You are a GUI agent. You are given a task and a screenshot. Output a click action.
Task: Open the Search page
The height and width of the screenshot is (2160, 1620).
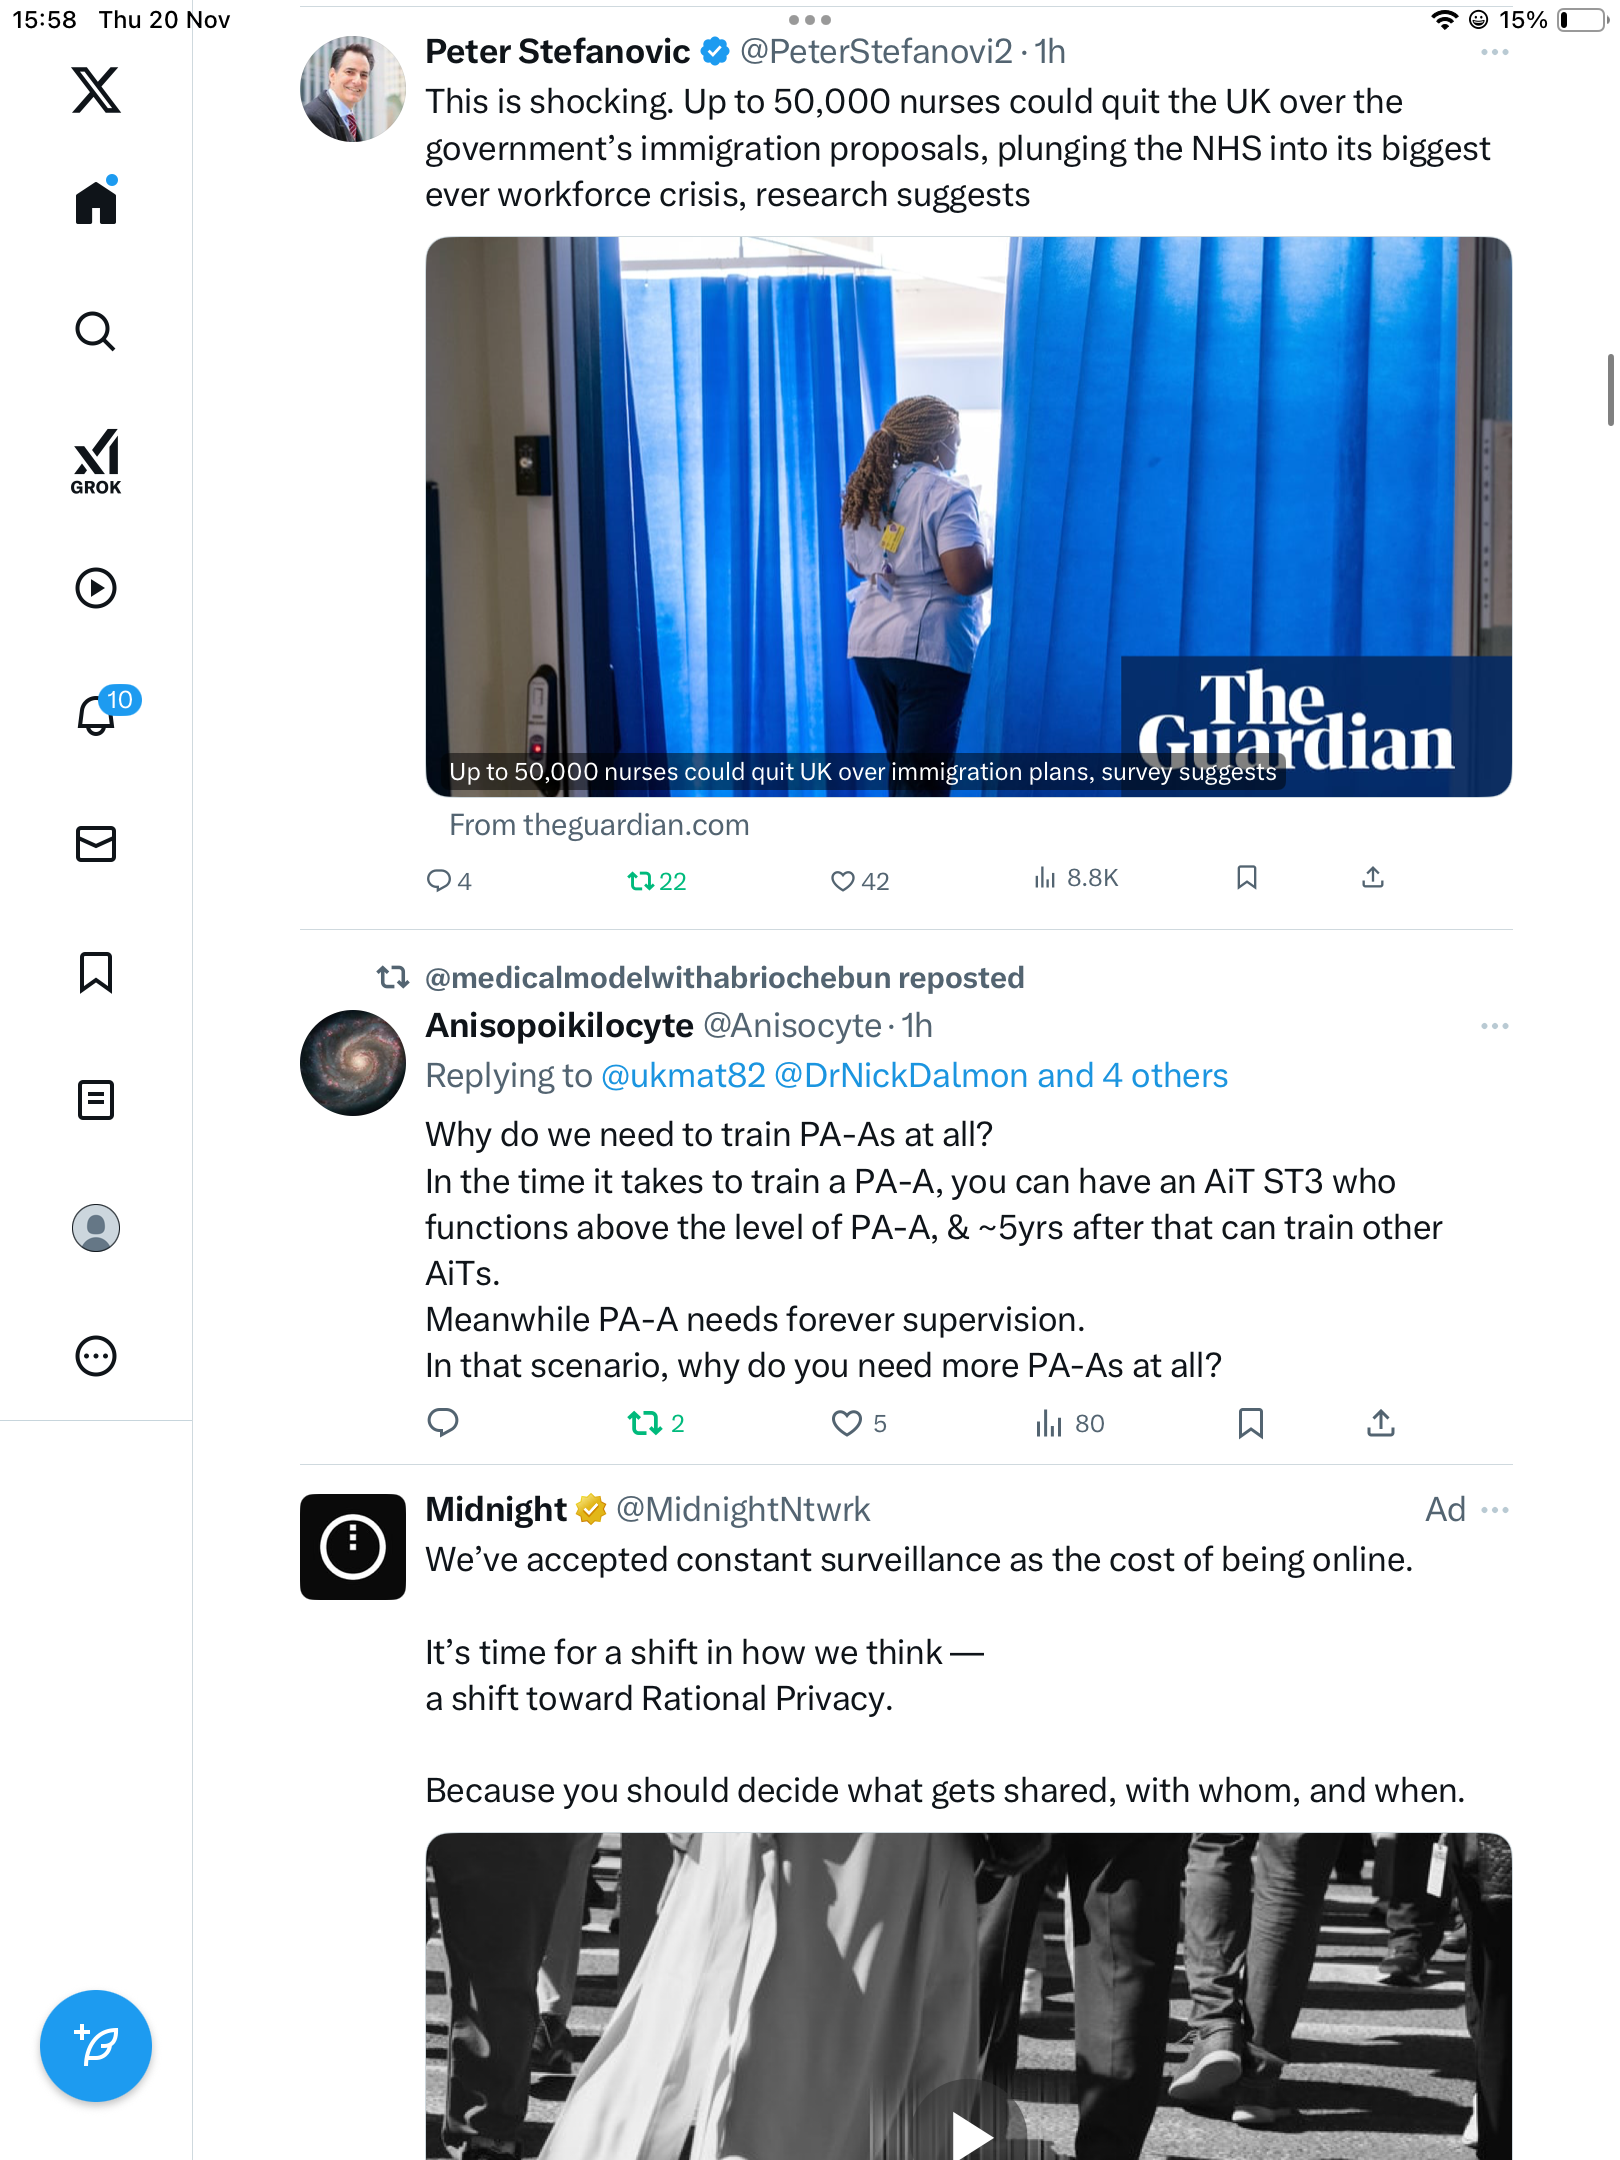96,331
